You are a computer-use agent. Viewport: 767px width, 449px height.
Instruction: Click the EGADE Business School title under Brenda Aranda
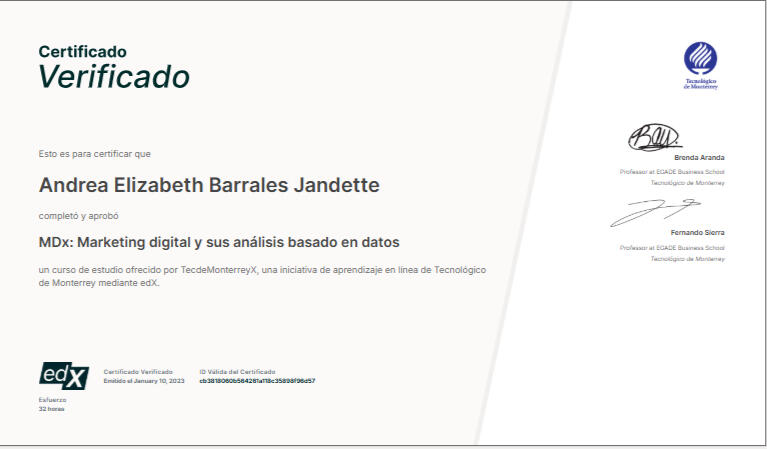coord(672,172)
